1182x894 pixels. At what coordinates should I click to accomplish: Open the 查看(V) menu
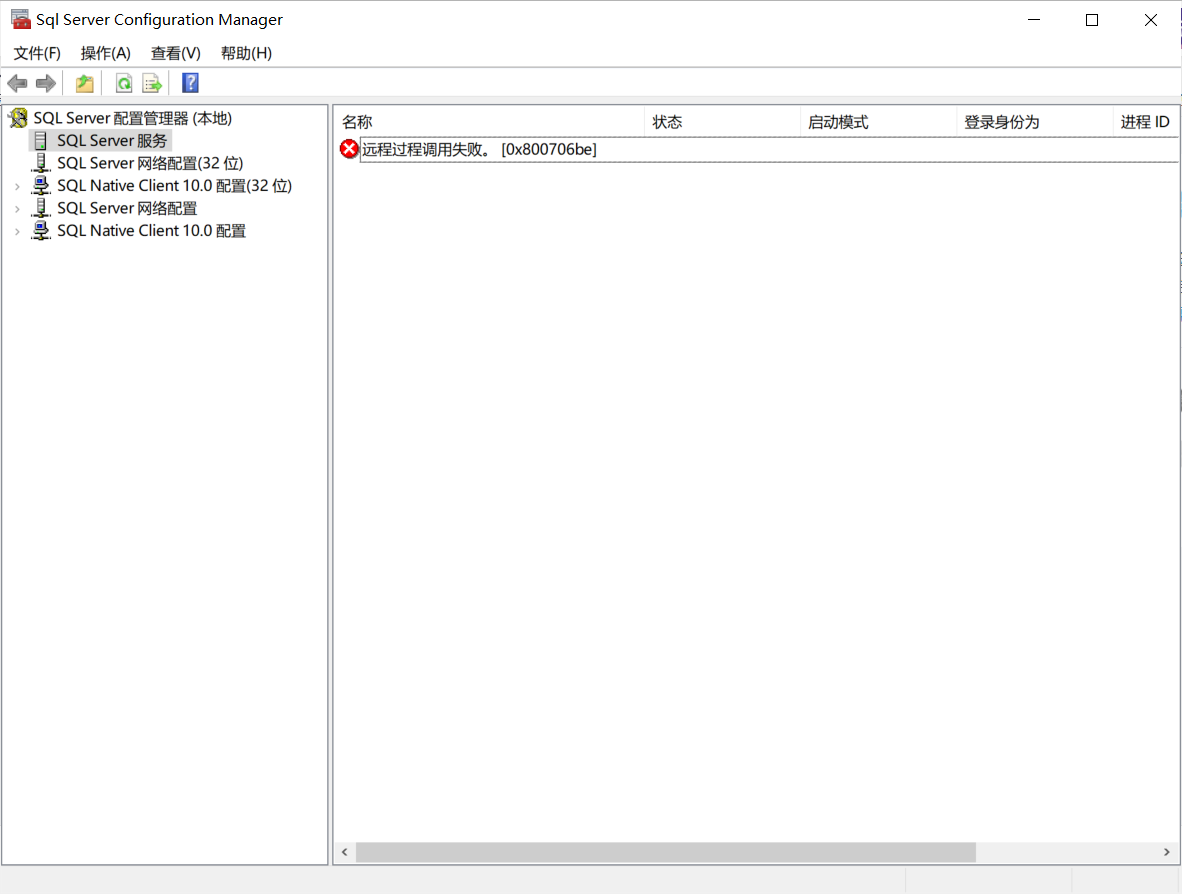(175, 53)
